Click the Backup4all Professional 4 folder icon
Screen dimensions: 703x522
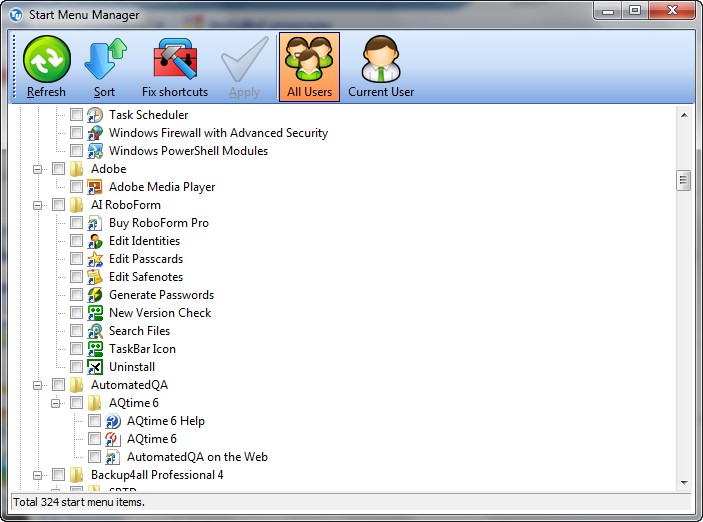(77, 474)
